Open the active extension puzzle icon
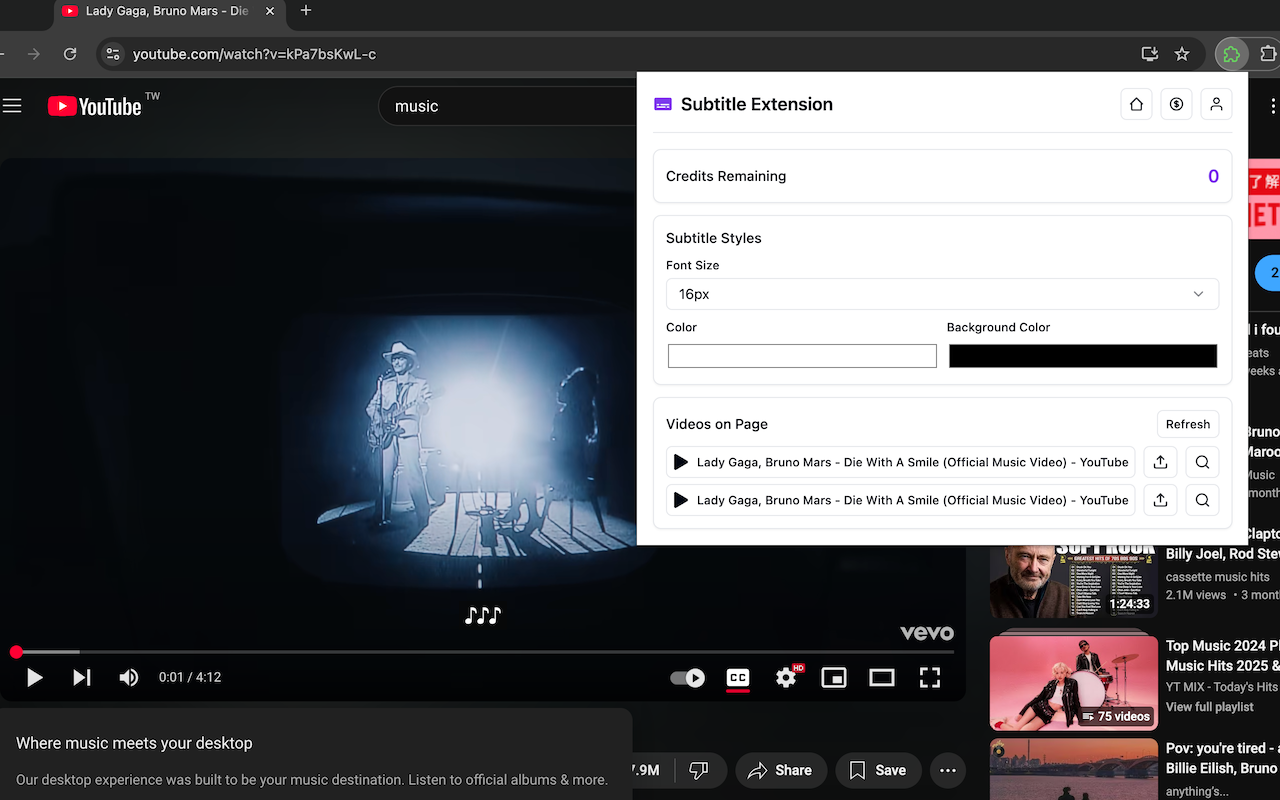The height and width of the screenshot is (800, 1280). (1232, 54)
